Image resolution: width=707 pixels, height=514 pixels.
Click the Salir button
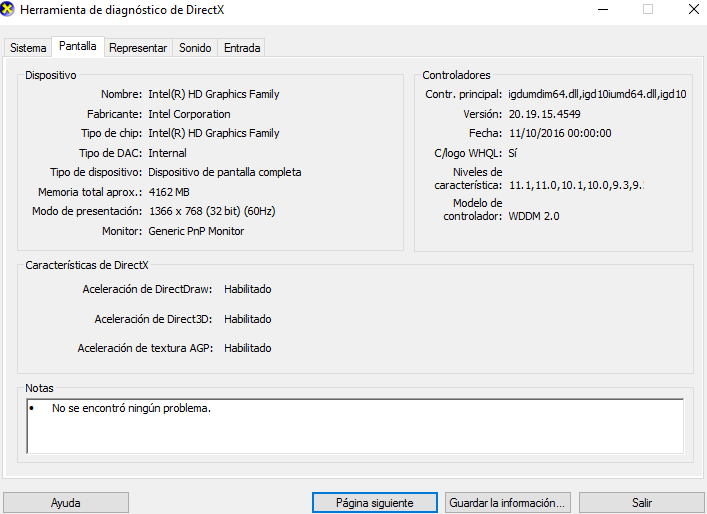coord(642,503)
